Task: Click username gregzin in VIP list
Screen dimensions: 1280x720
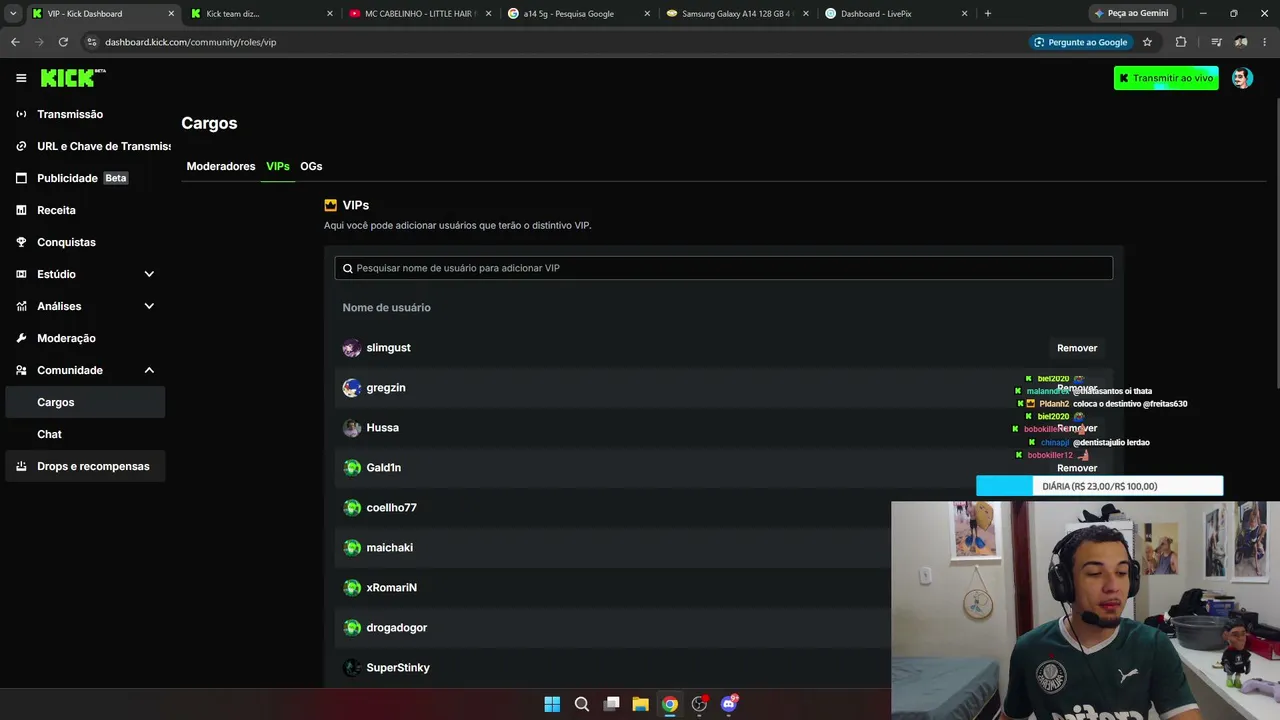Action: tap(386, 388)
